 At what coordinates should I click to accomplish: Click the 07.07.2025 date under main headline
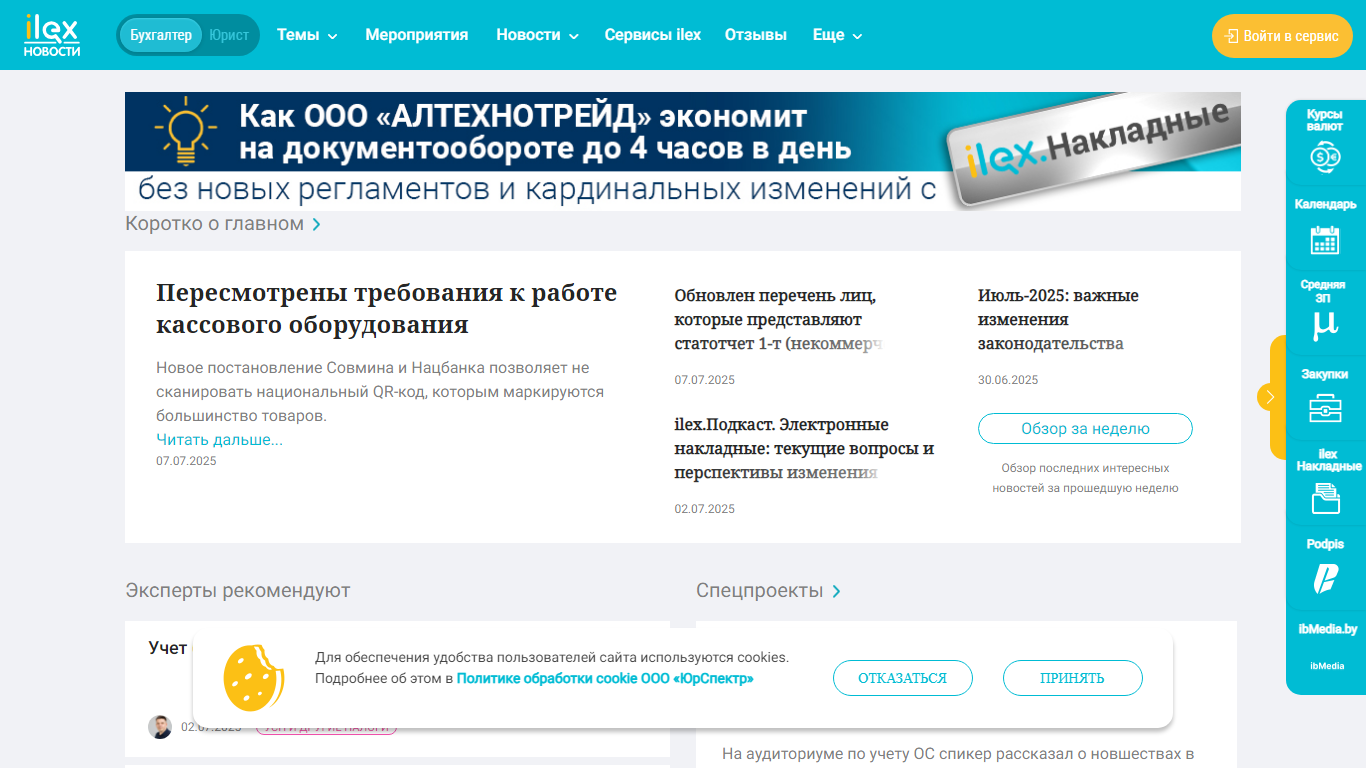186,461
